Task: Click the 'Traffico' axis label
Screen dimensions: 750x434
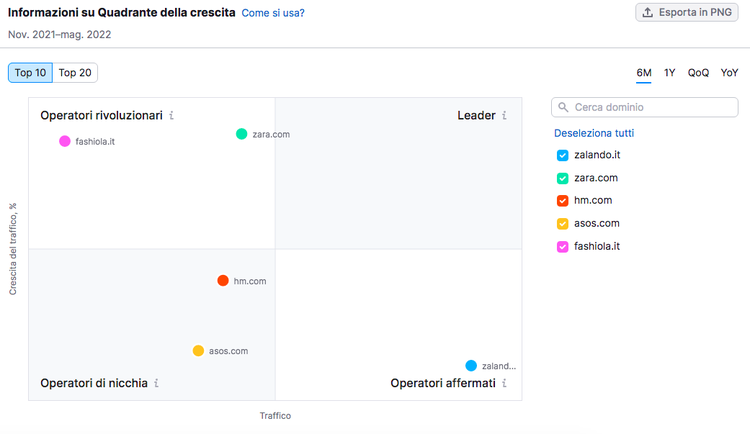Action: coord(275,416)
